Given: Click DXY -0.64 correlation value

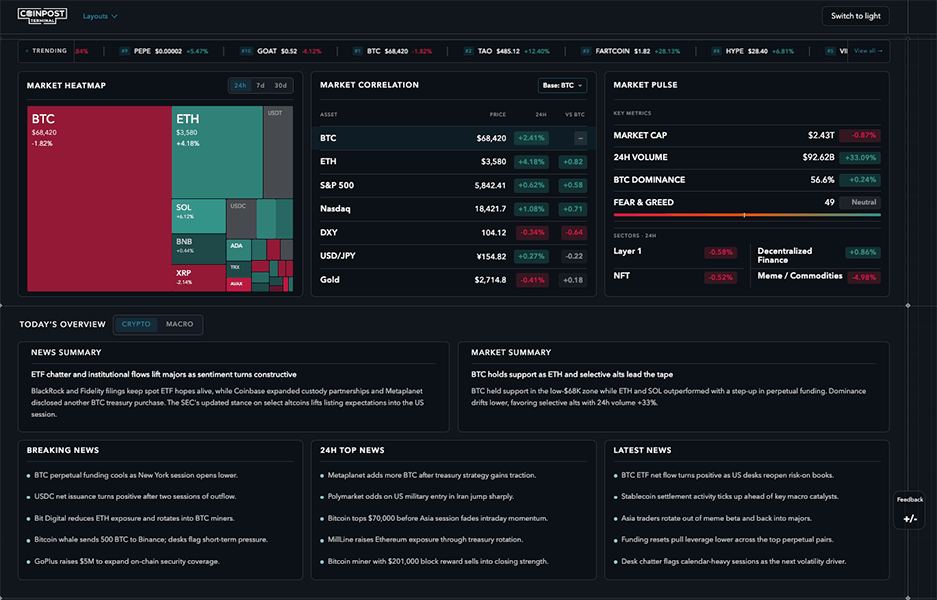Looking at the screenshot, I should pos(574,232).
